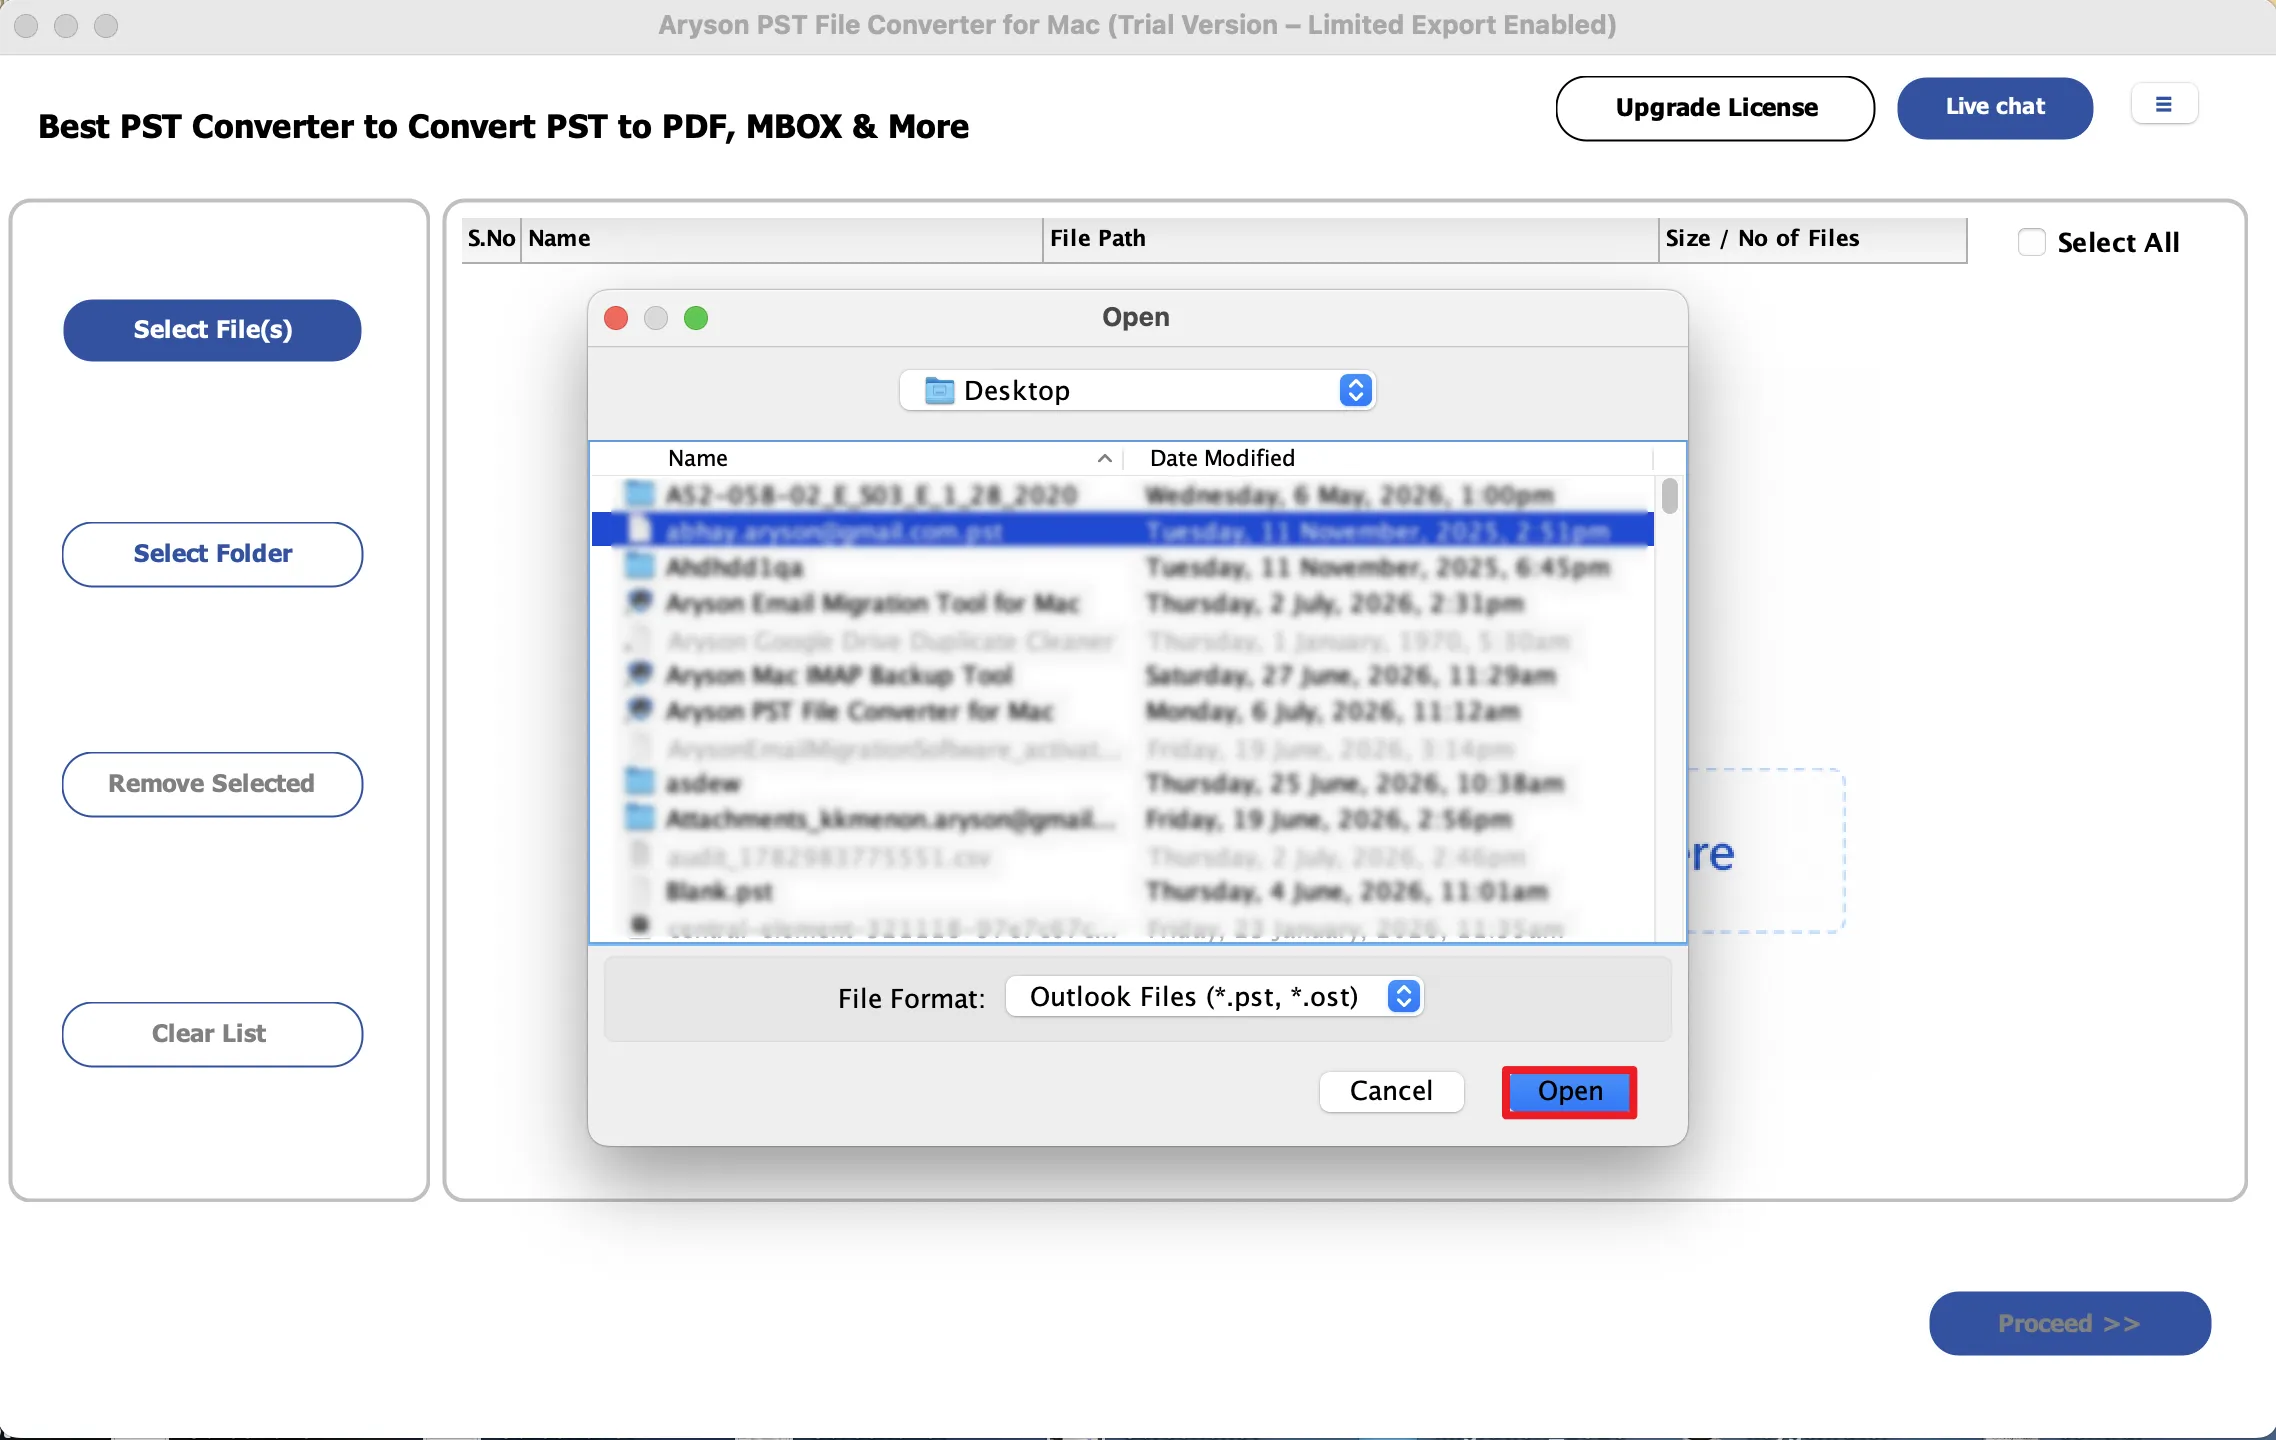Toggle the Name column sort arrow

click(1105, 458)
